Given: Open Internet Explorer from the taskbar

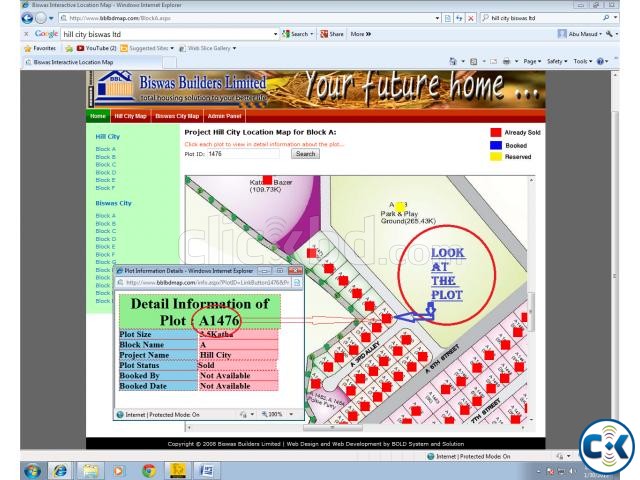Looking at the screenshot, I should [60, 471].
